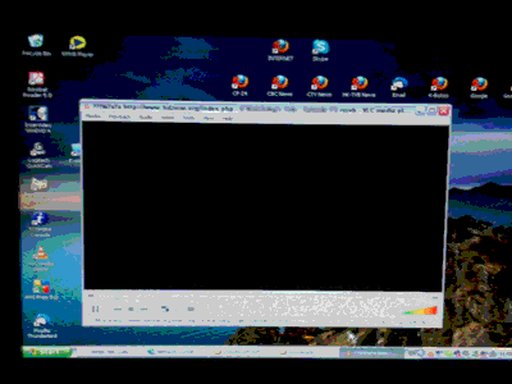This screenshot has height=384, width=512.
Task: Select the HK-TVB News Firefox shortcut
Action: tap(359, 87)
